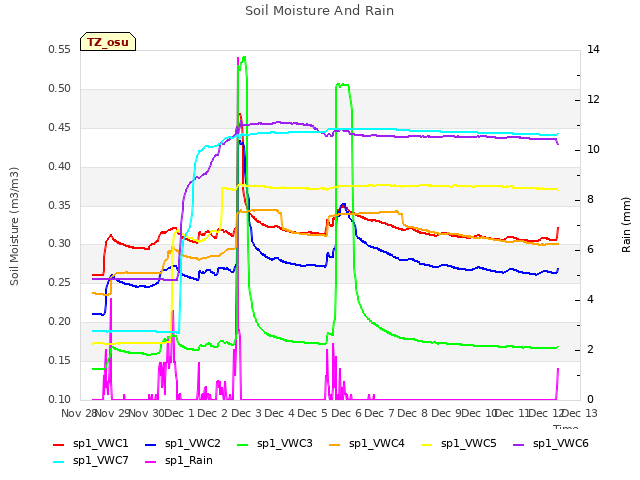Screen dimensions: 640x480
Task: Click the 0.15 left axis tick label
Action: click(x=60, y=360)
